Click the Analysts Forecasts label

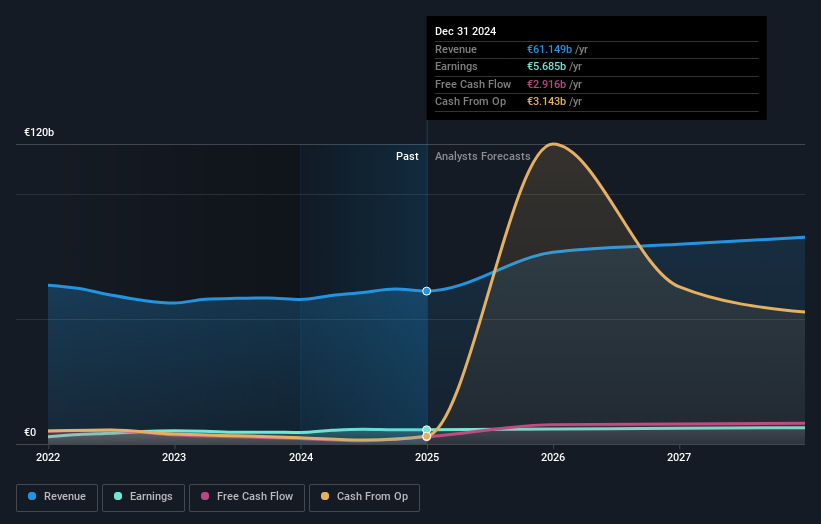[x=482, y=157]
